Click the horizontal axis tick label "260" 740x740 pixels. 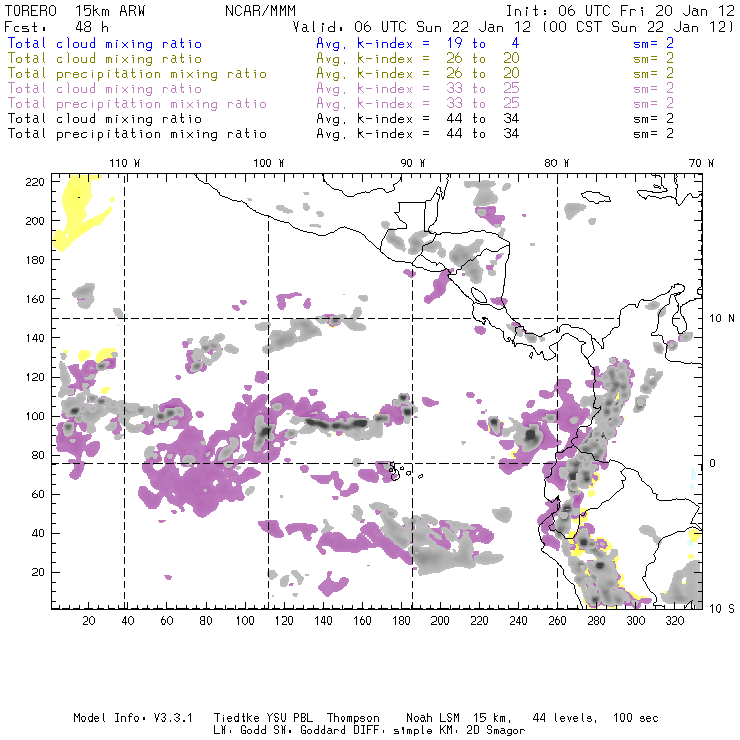[x=557, y=621]
